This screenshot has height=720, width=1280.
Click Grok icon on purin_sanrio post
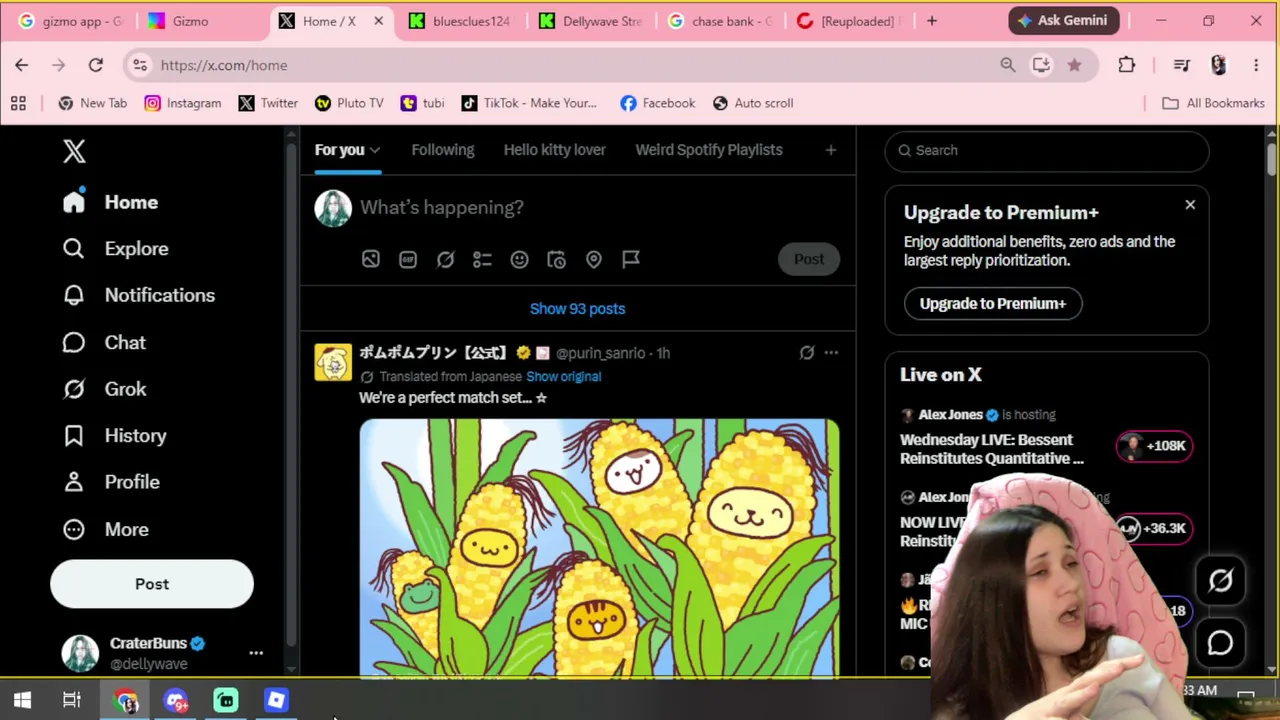807,353
